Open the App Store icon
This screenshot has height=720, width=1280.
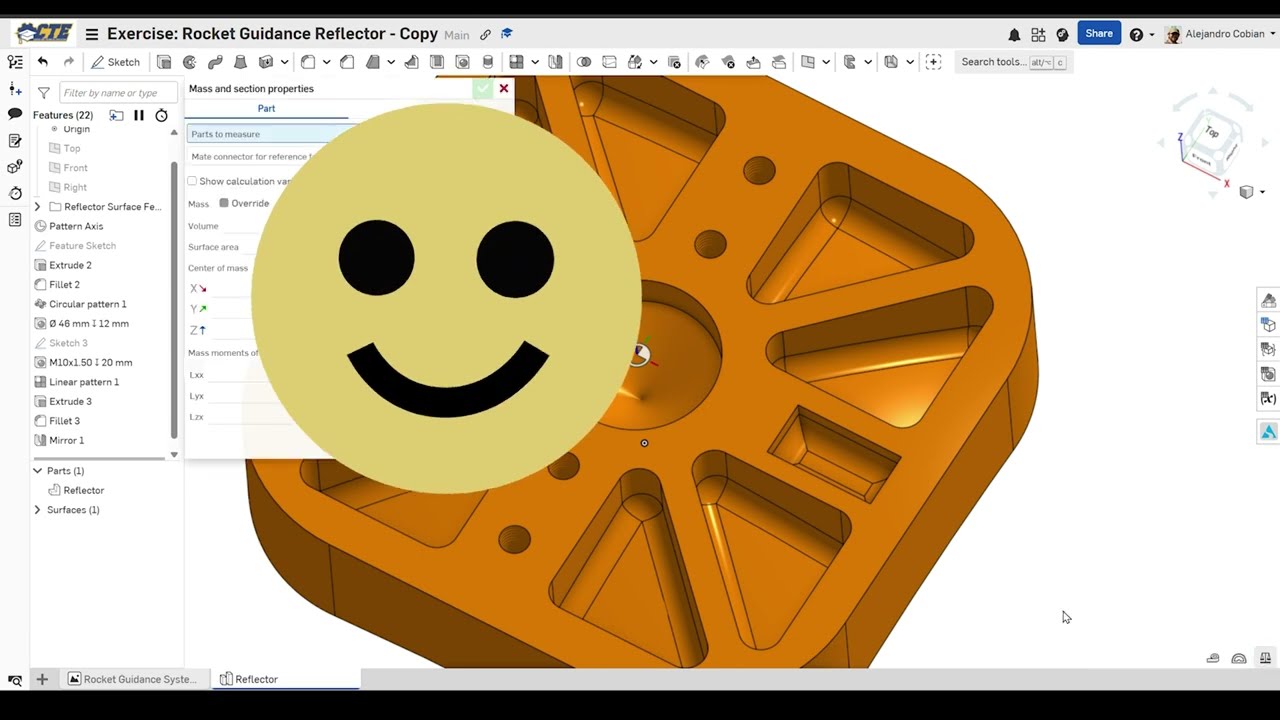(x=1038, y=34)
